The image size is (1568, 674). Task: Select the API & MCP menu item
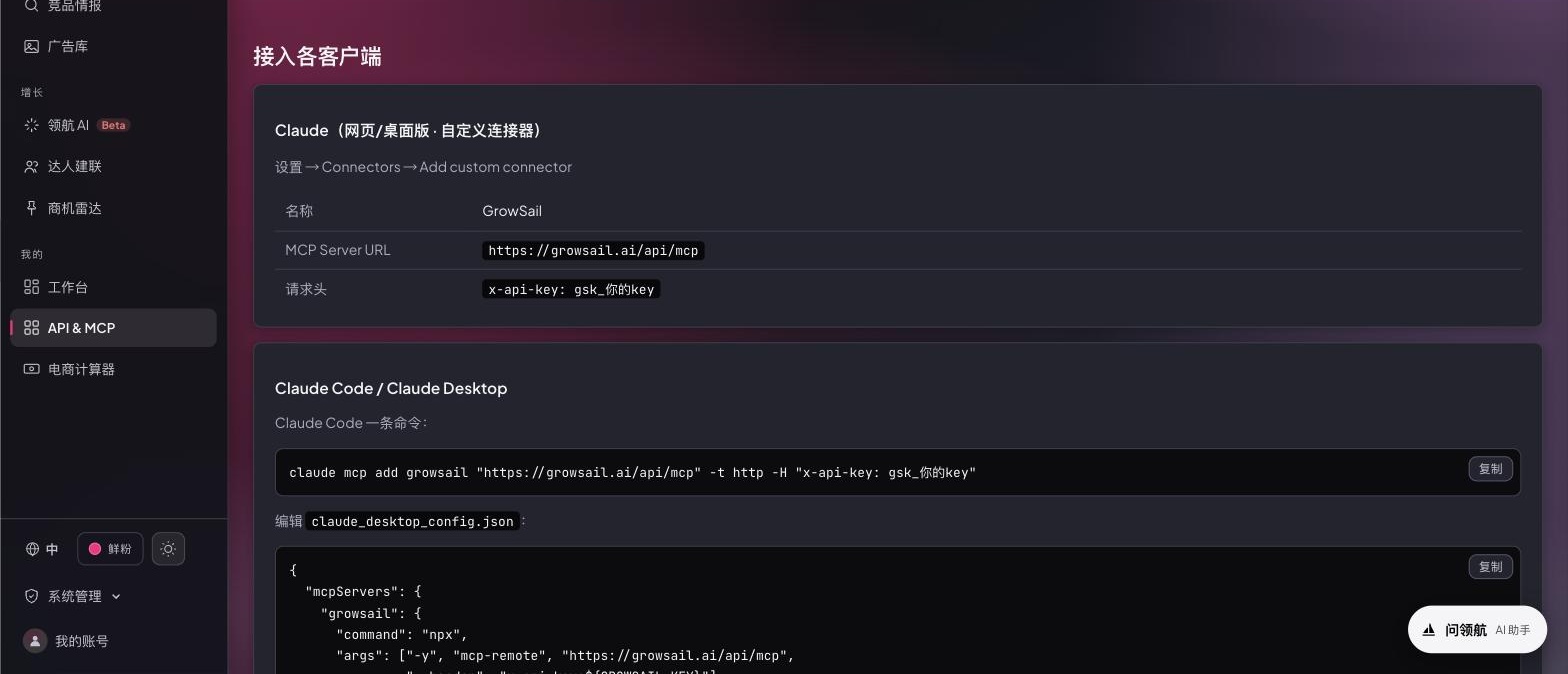coord(113,328)
